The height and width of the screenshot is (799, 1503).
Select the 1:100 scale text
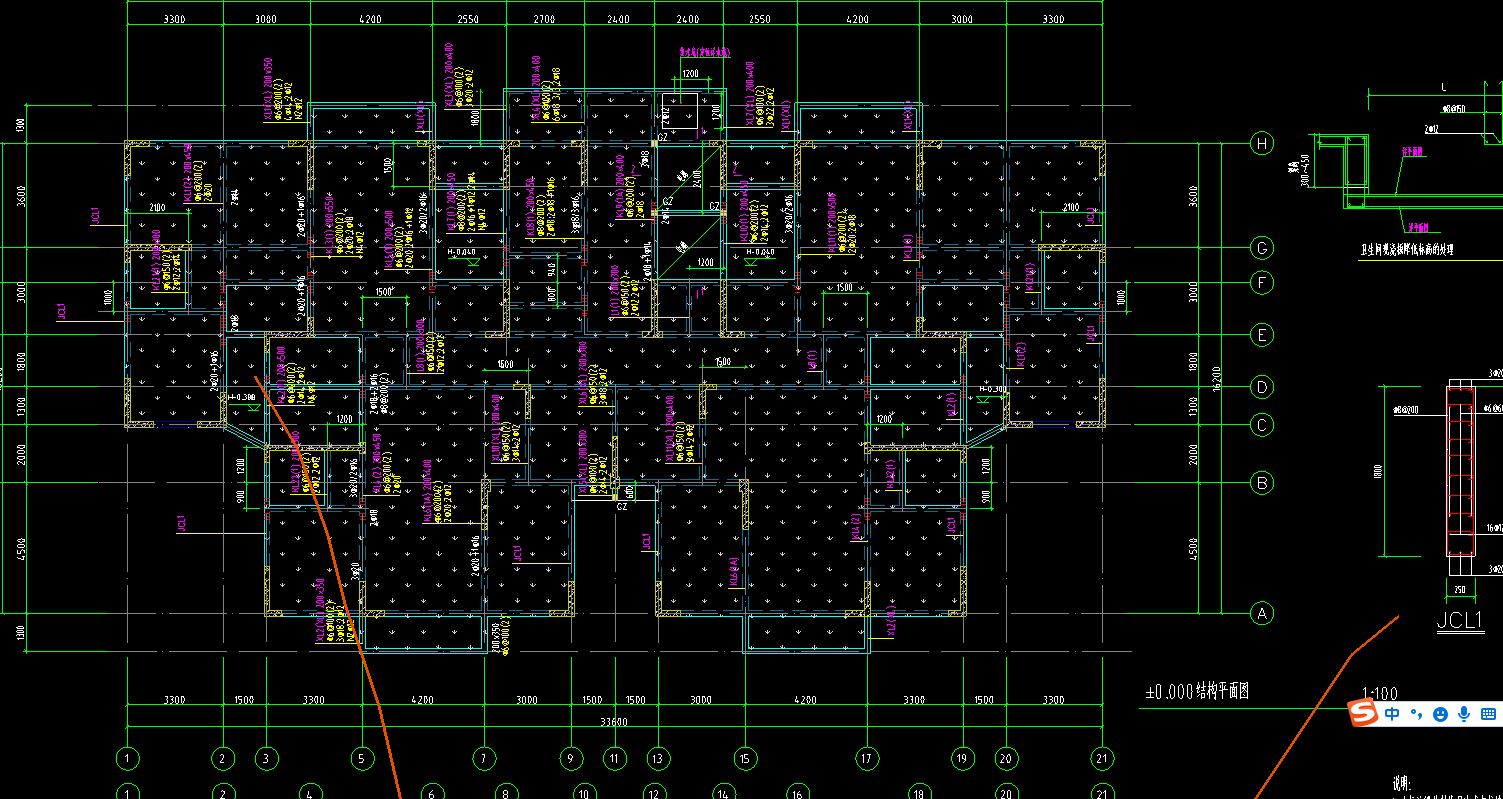pyautogui.click(x=1380, y=693)
